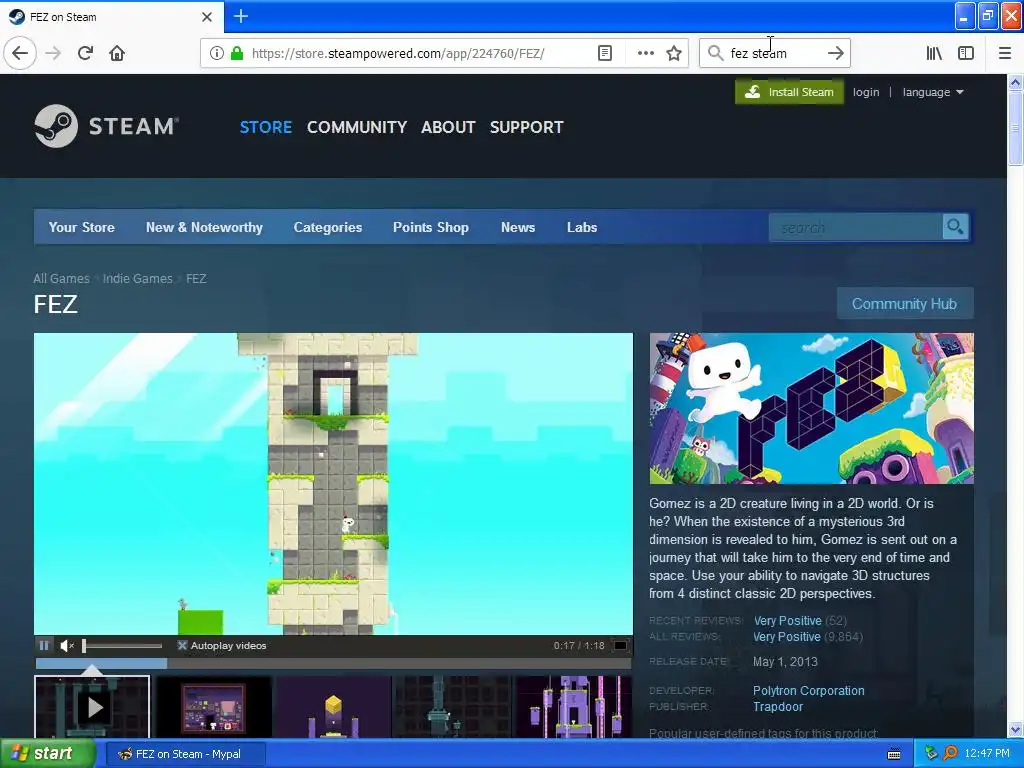Click the clock showing 12:47 PM
Viewport: 1024px width, 768px height.
click(x=987, y=754)
